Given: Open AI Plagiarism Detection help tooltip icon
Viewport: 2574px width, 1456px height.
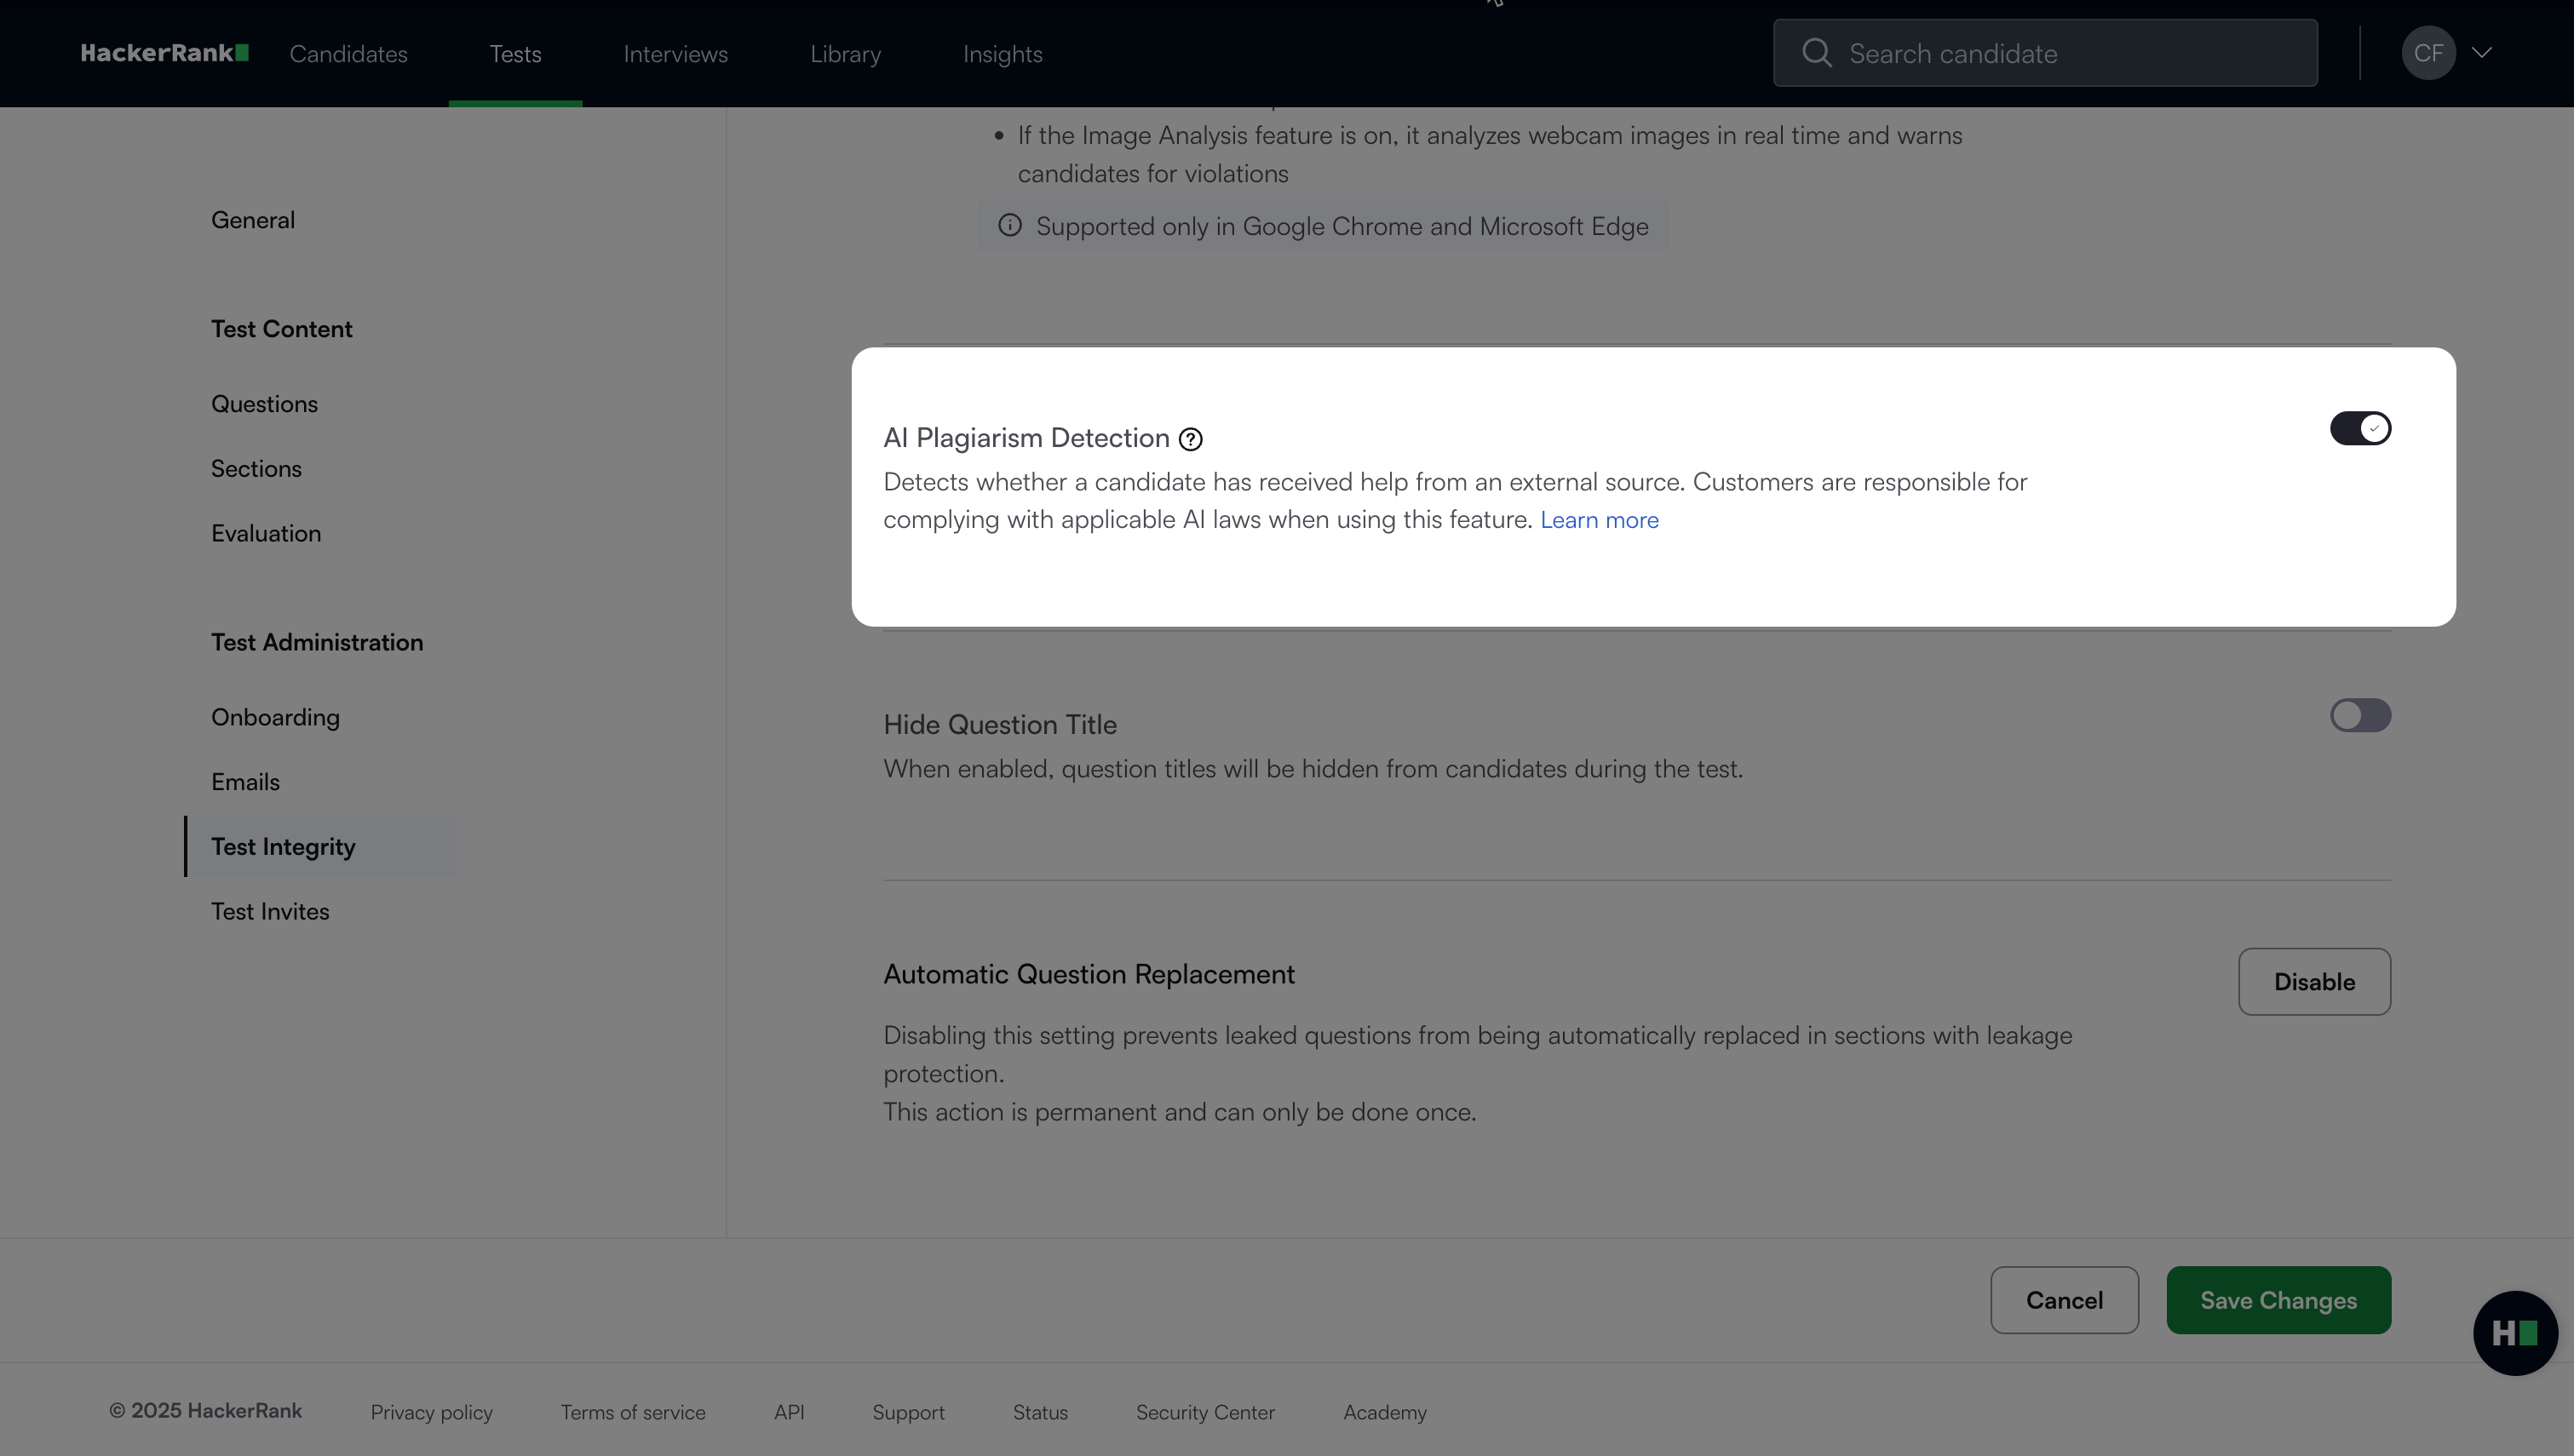Looking at the screenshot, I should pyautogui.click(x=1190, y=439).
